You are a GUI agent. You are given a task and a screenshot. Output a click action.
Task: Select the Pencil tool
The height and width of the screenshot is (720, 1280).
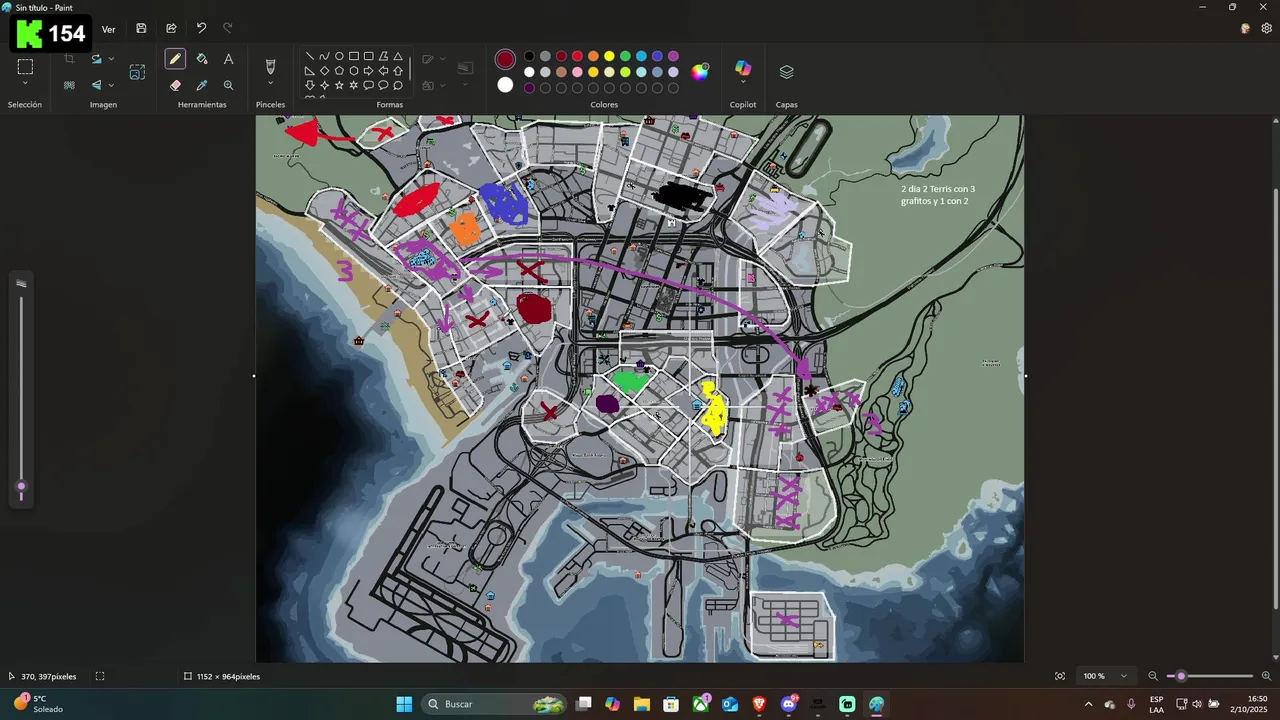coord(175,59)
